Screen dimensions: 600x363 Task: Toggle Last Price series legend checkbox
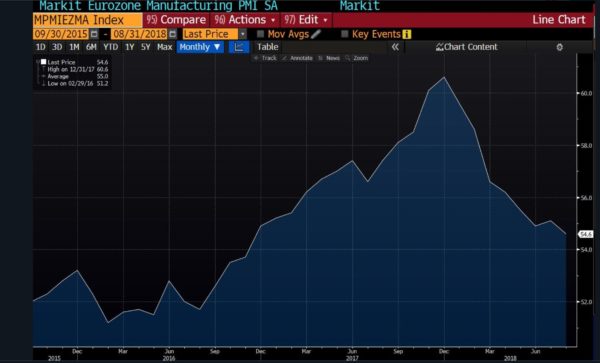(44, 62)
